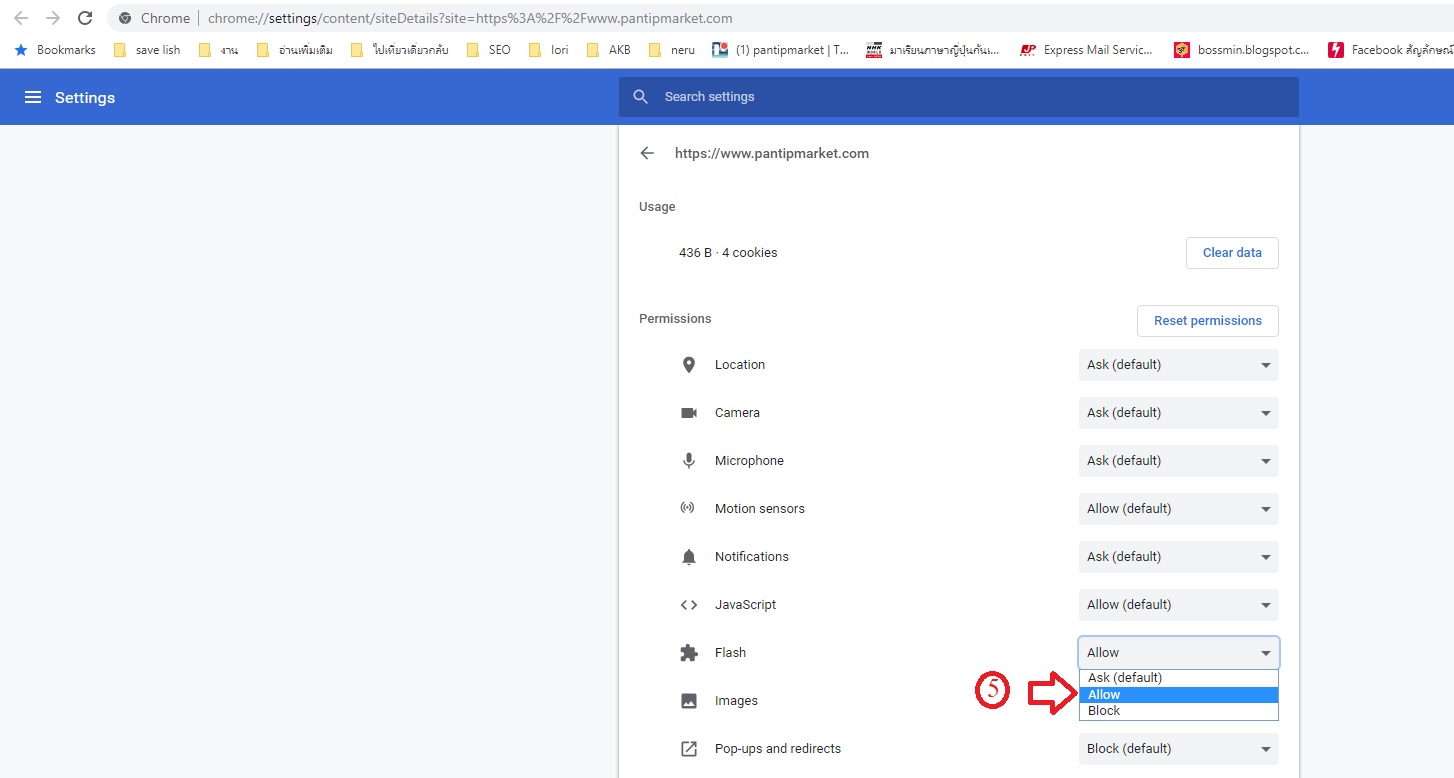Select Allow in the Flash dropdown list

click(x=1178, y=695)
